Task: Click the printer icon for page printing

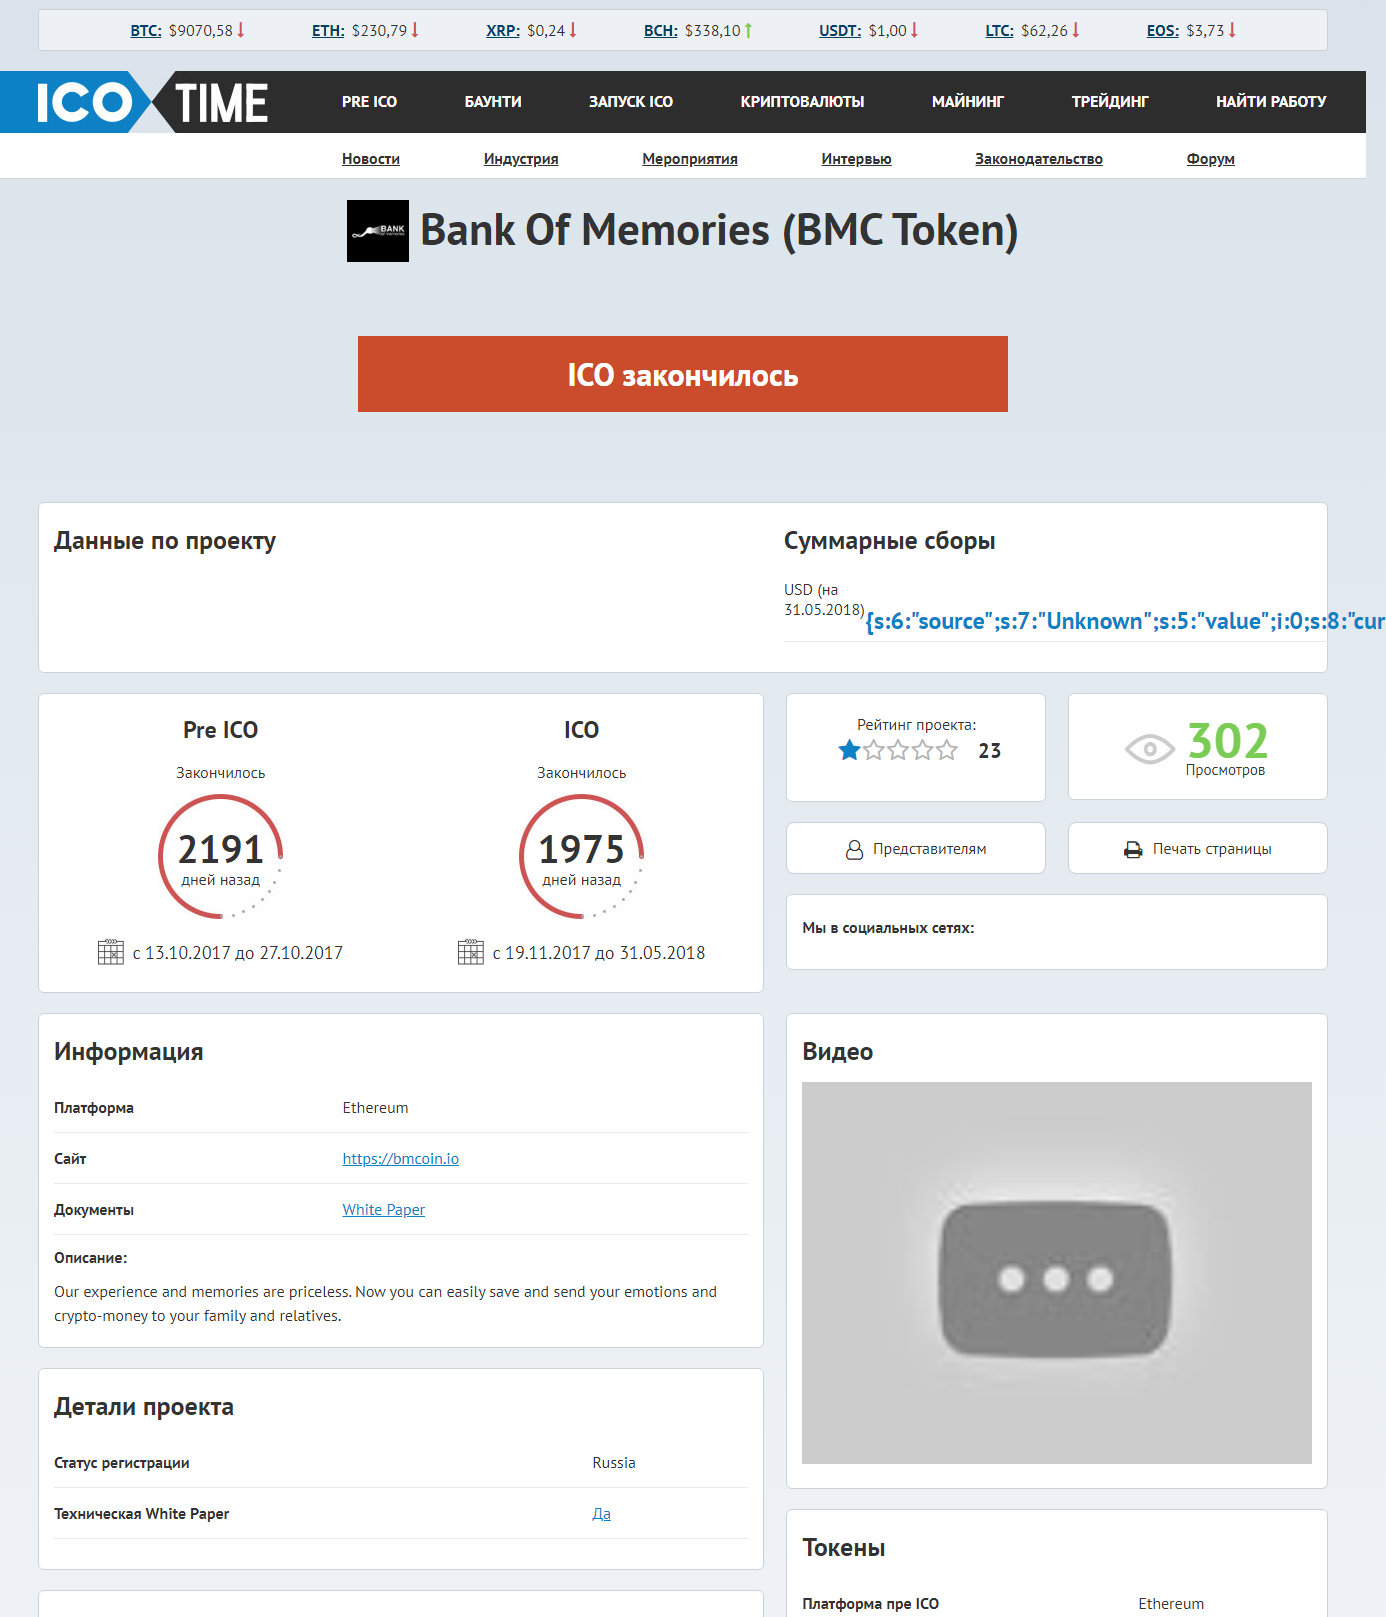Action: [x=1133, y=850]
